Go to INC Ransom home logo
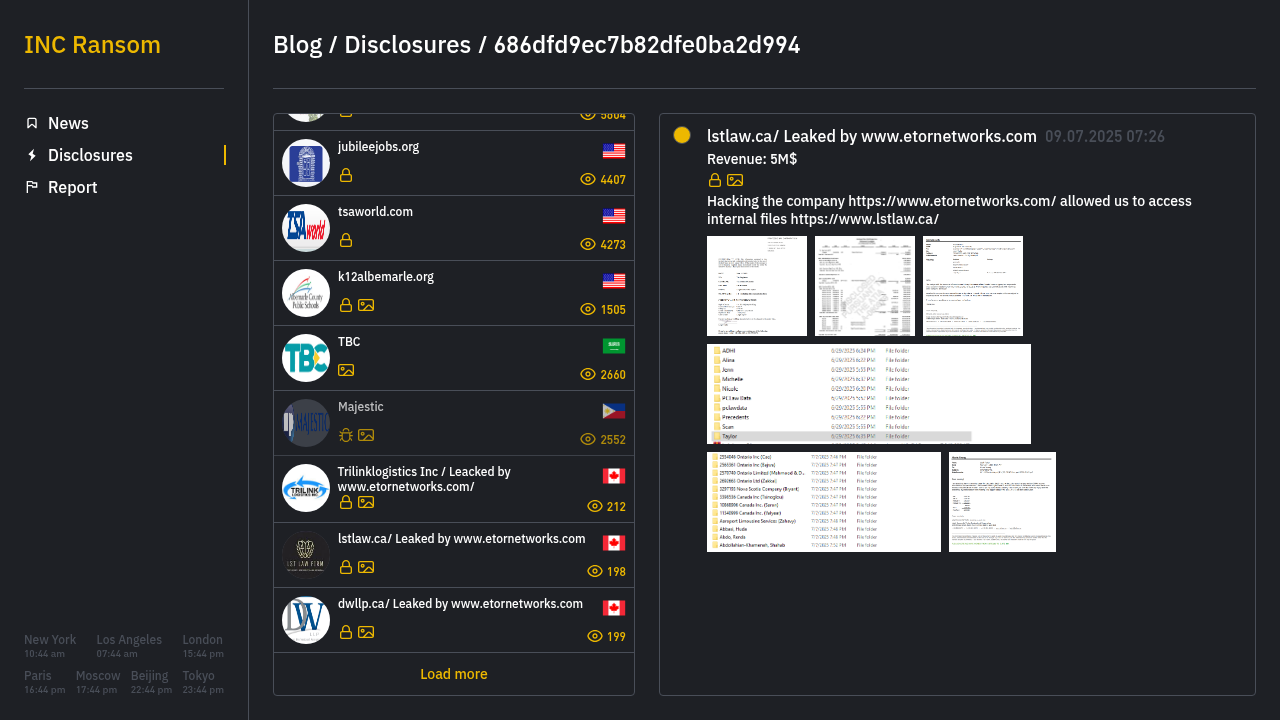This screenshot has width=1280, height=720. [92, 45]
